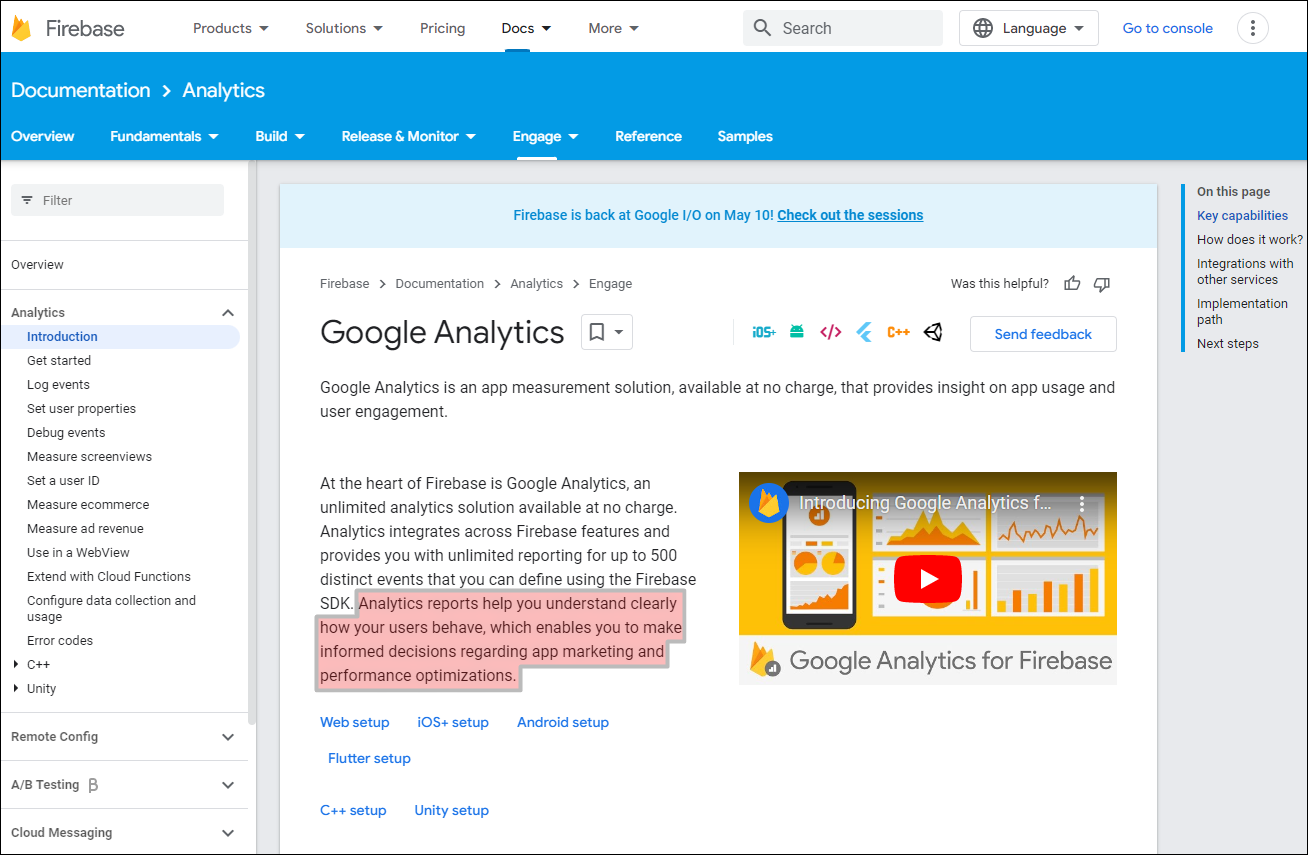Open the Check out the sessions link

[850, 215]
